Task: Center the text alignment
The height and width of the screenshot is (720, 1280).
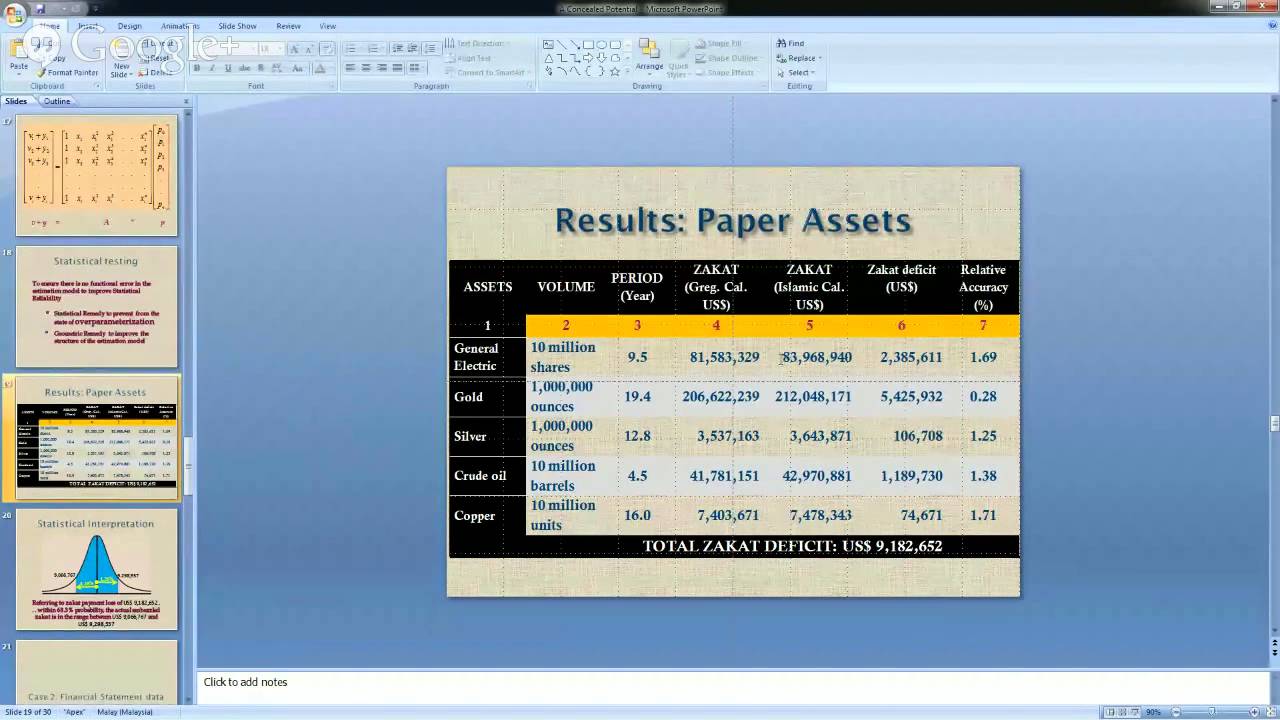Action: [x=366, y=67]
